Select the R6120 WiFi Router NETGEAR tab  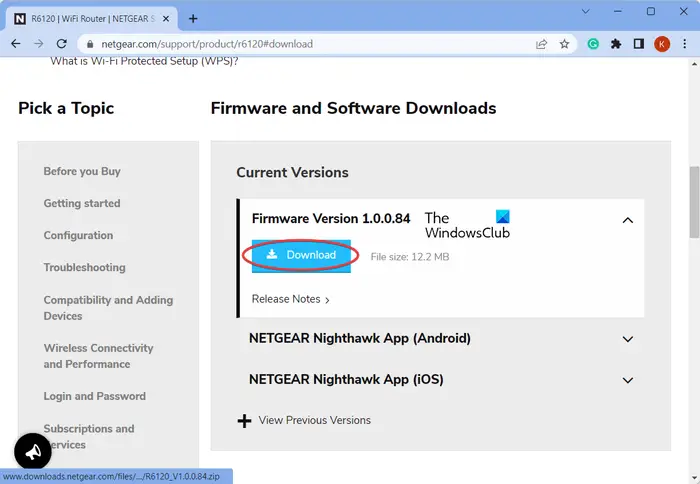[x=92, y=19]
